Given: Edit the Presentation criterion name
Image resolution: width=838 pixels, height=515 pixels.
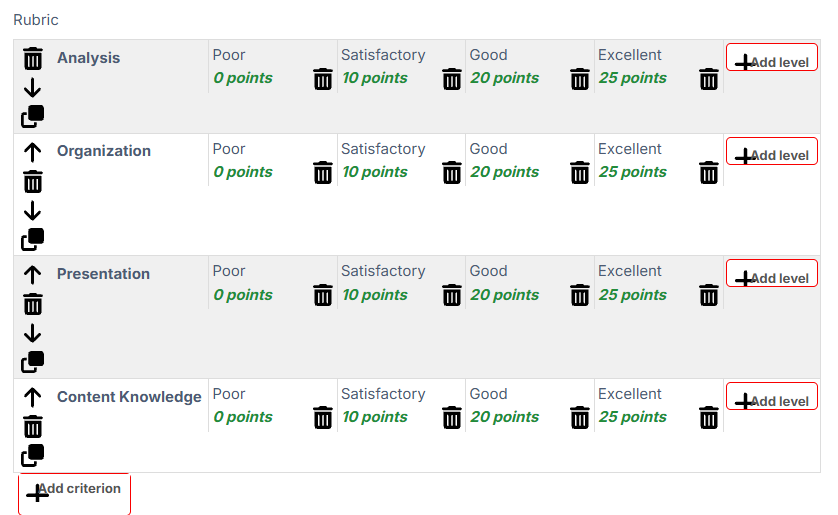Looking at the screenshot, I should click(103, 274).
